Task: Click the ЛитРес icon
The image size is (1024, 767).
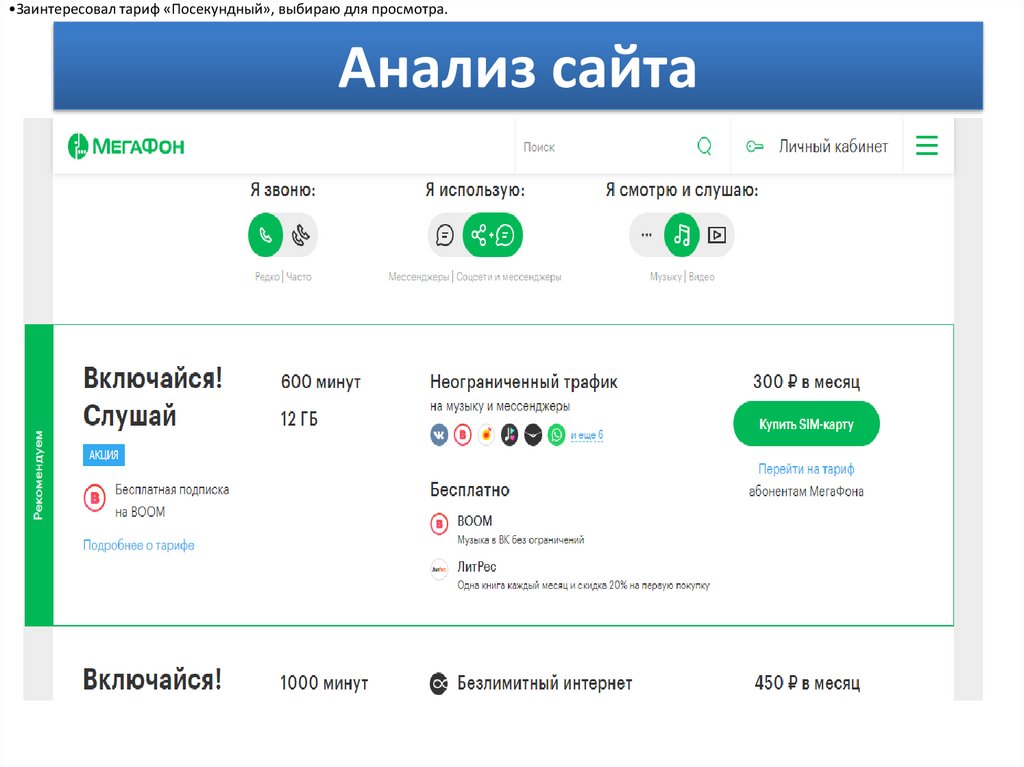Action: click(440, 569)
